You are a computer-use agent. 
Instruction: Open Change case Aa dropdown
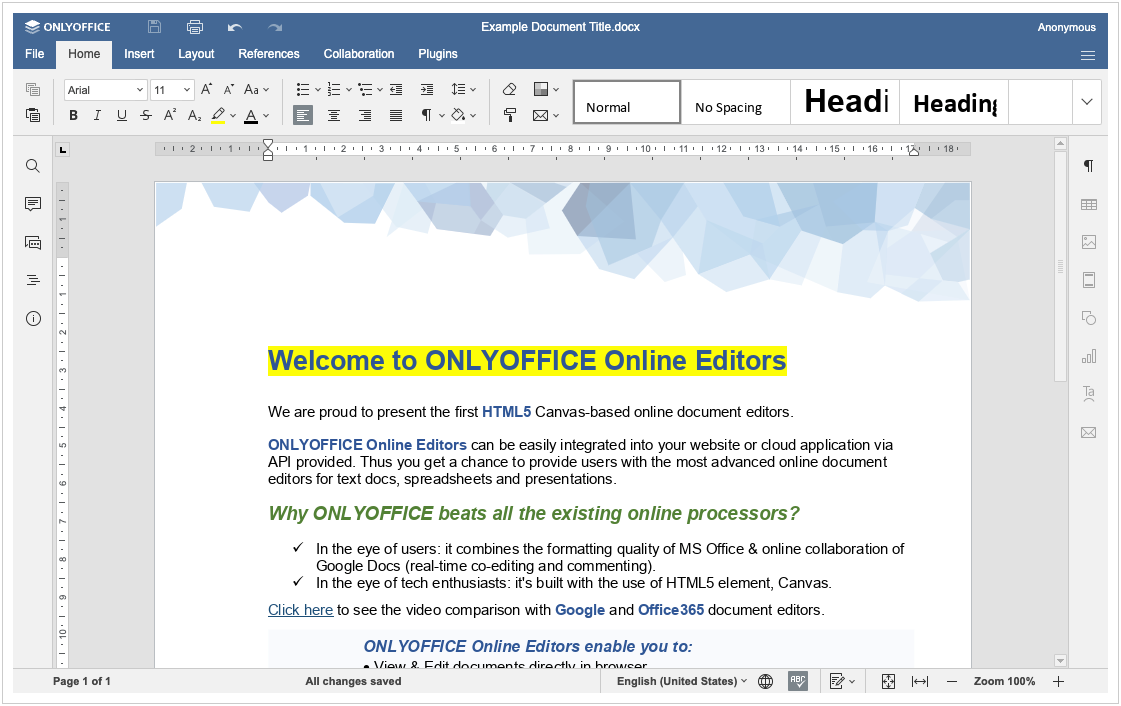[x=256, y=89]
